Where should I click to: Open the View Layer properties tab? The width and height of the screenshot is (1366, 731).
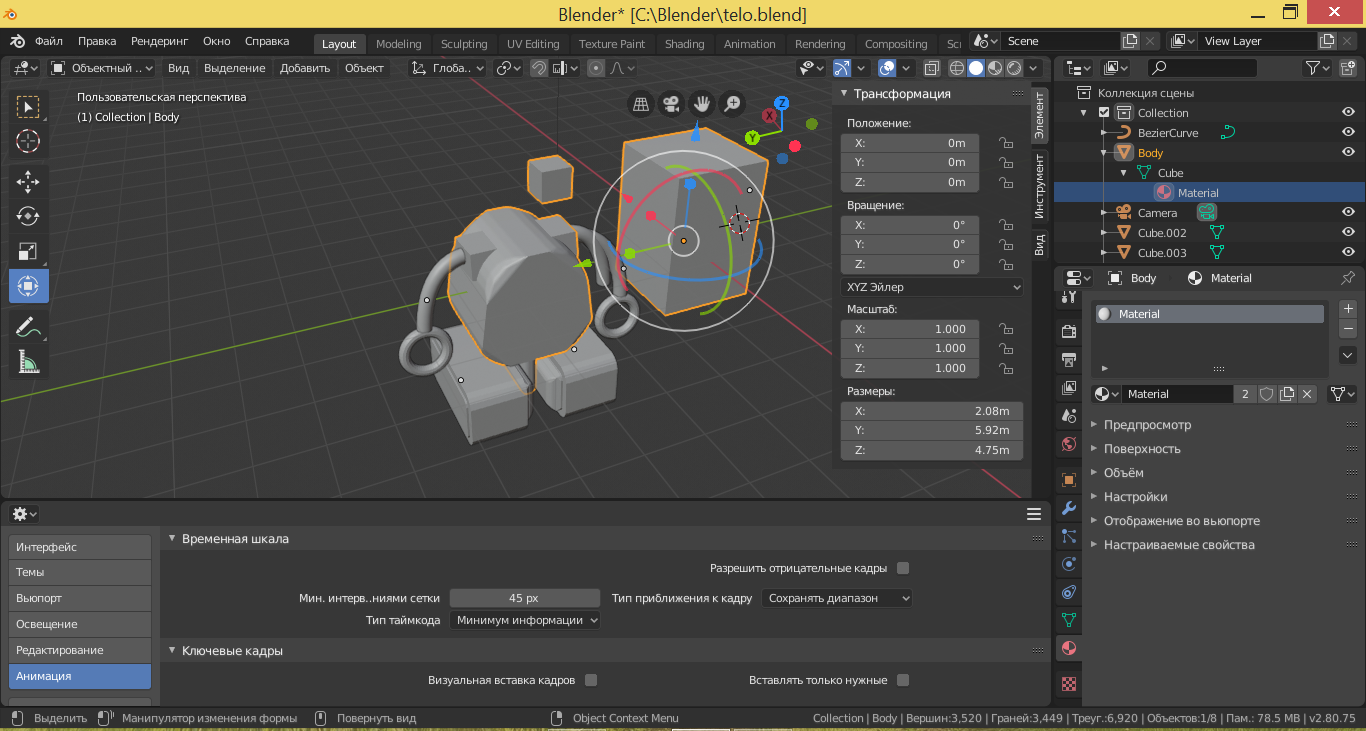pos(1069,388)
